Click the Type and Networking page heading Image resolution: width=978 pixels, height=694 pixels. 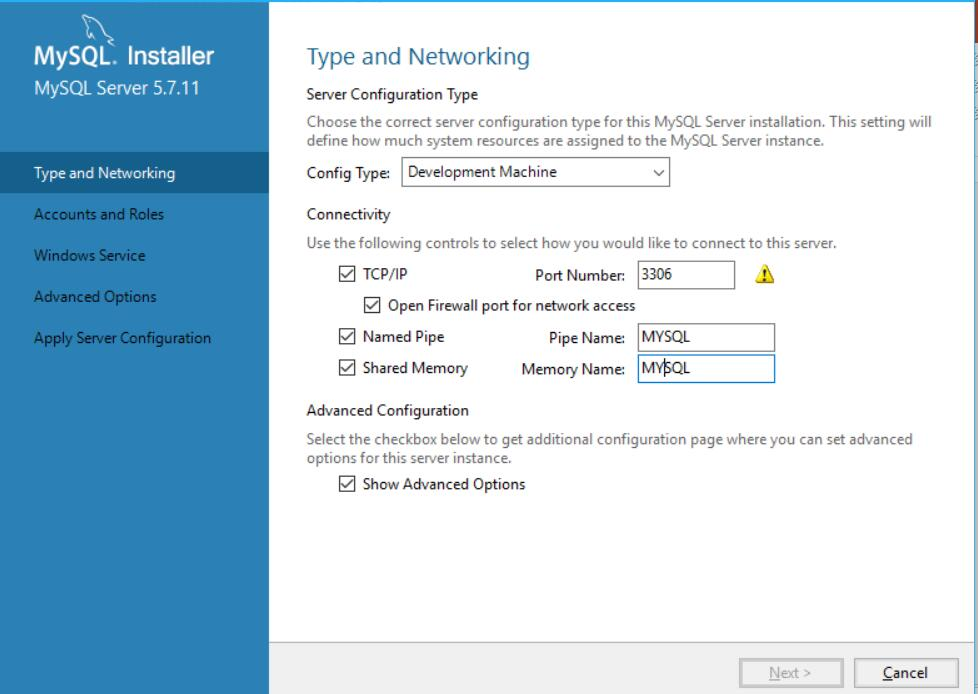[418, 57]
